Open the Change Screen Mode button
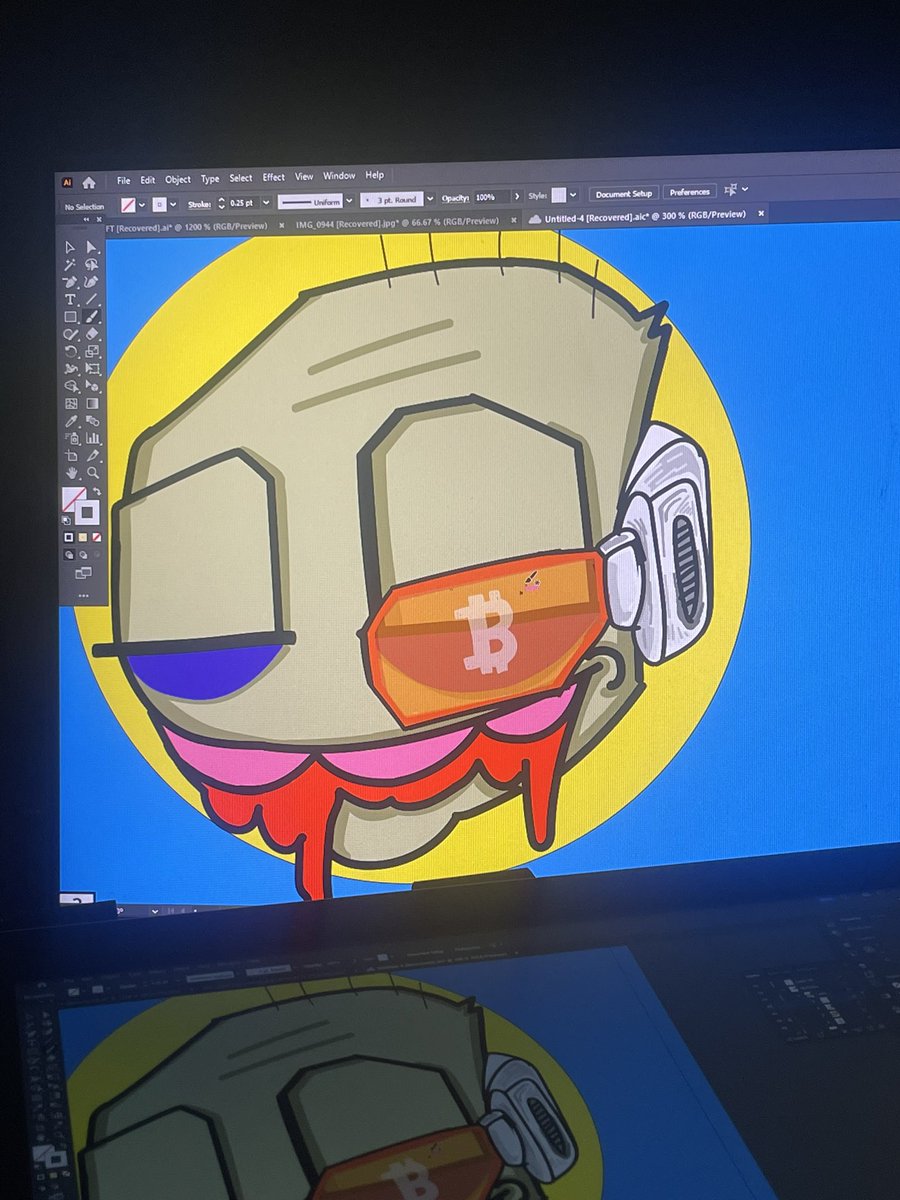The image size is (900, 1200). coord(83,573)
